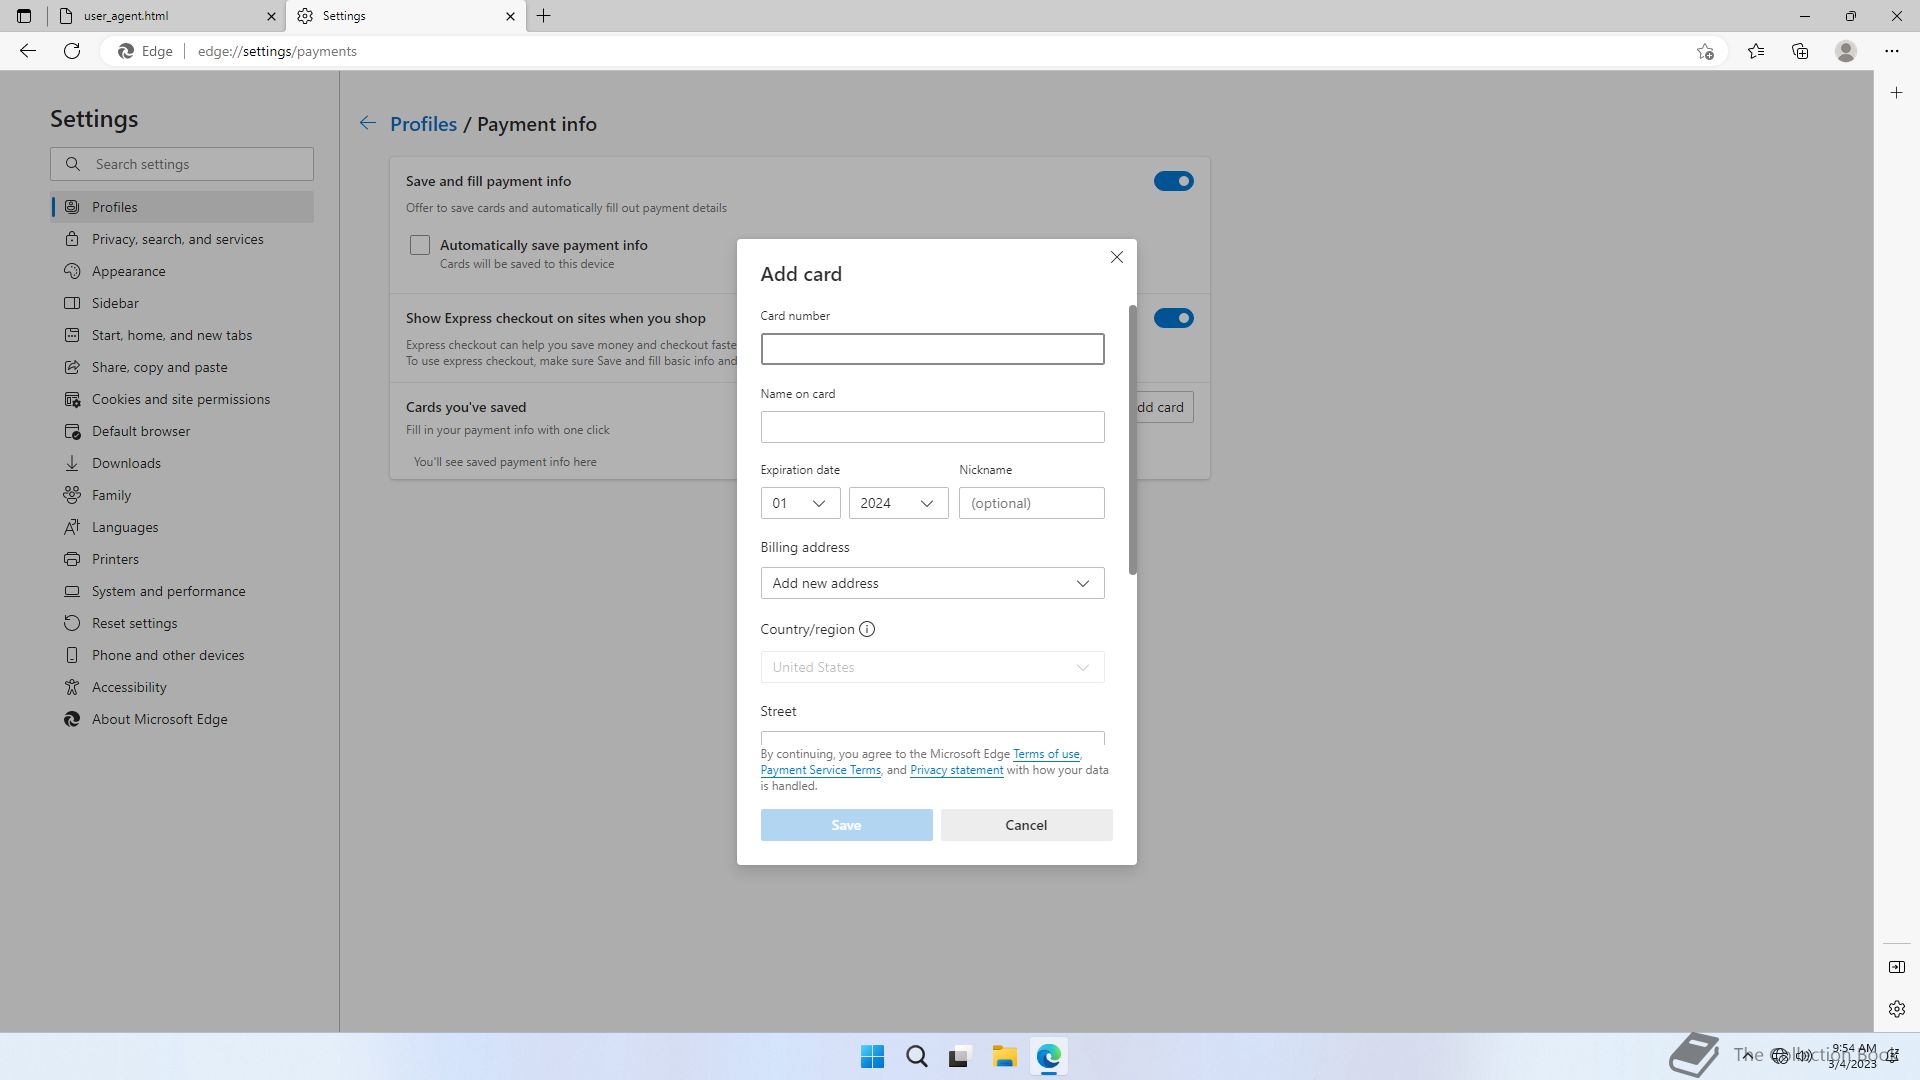Click the refresh page icon

coord(72,51)
